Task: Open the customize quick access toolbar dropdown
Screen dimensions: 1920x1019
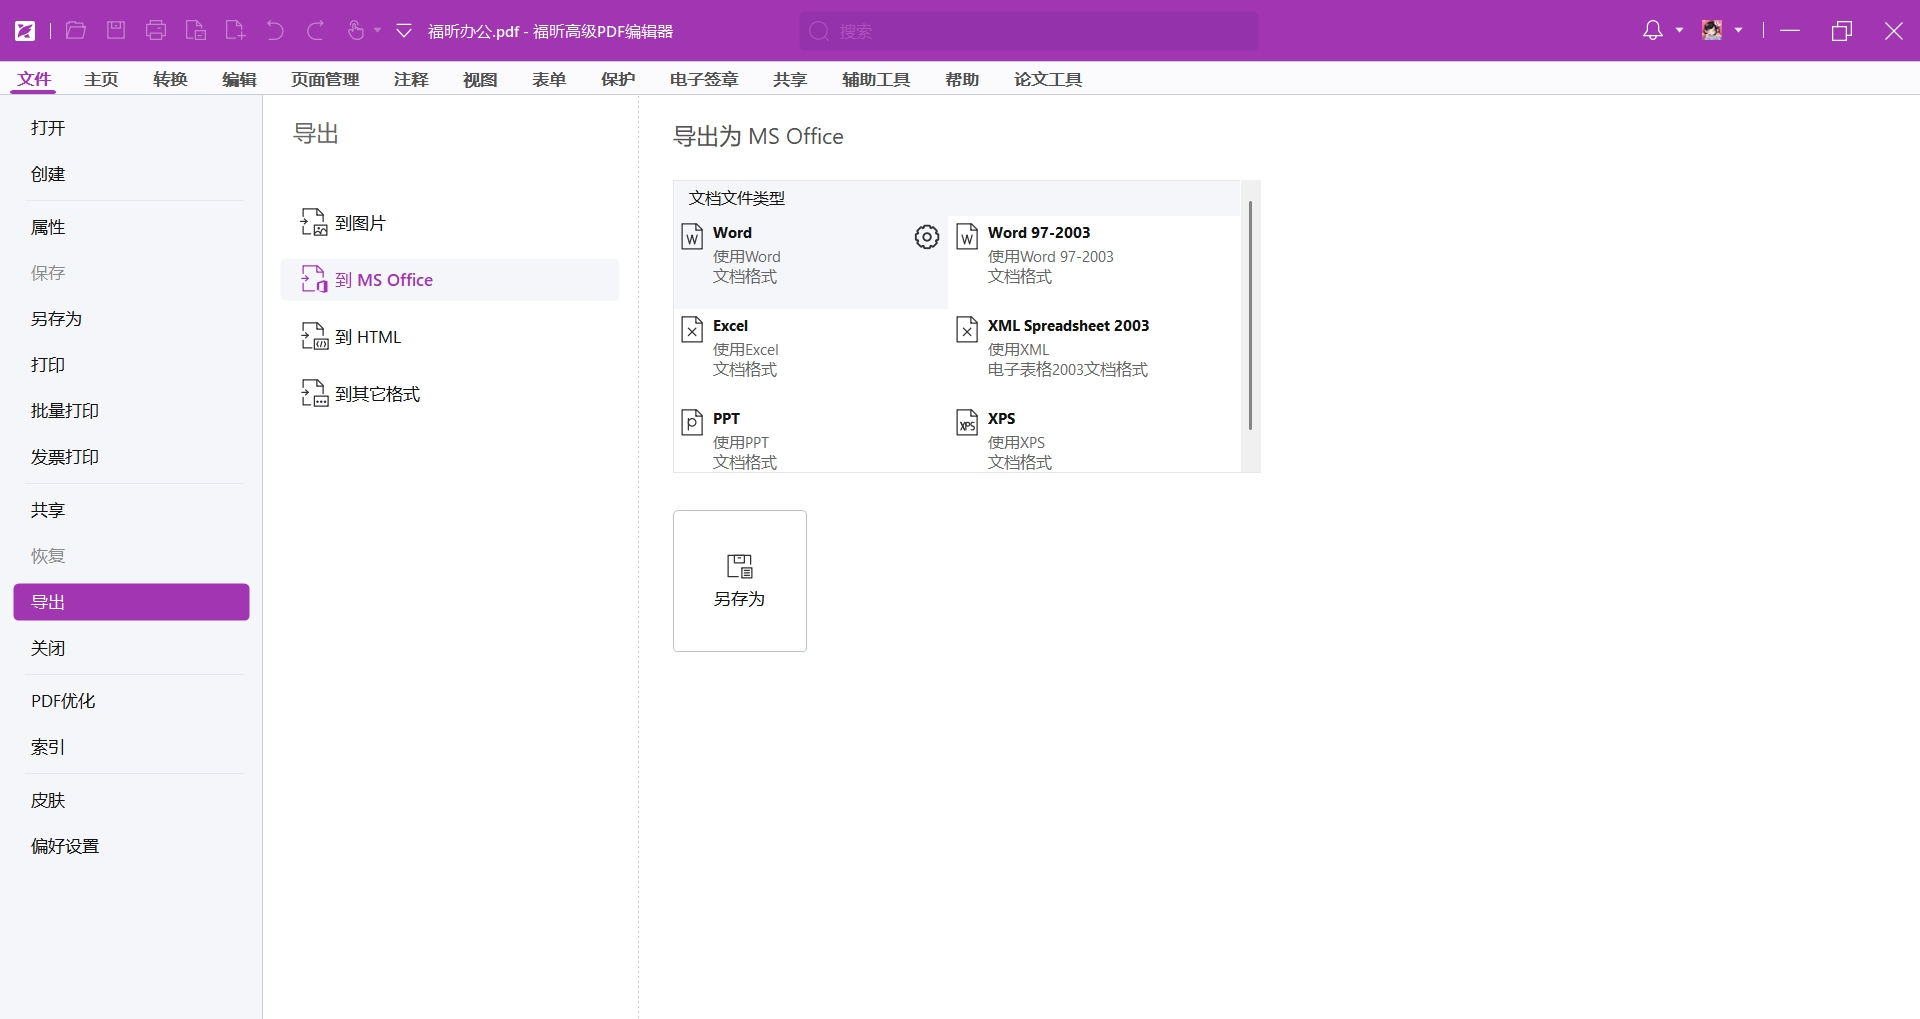Action: point(404,31)
